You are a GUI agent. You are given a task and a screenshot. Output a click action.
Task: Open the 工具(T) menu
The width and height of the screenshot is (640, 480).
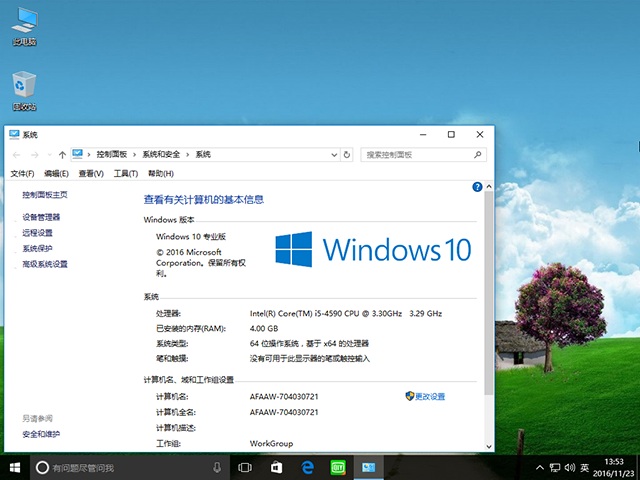point(125,174)
